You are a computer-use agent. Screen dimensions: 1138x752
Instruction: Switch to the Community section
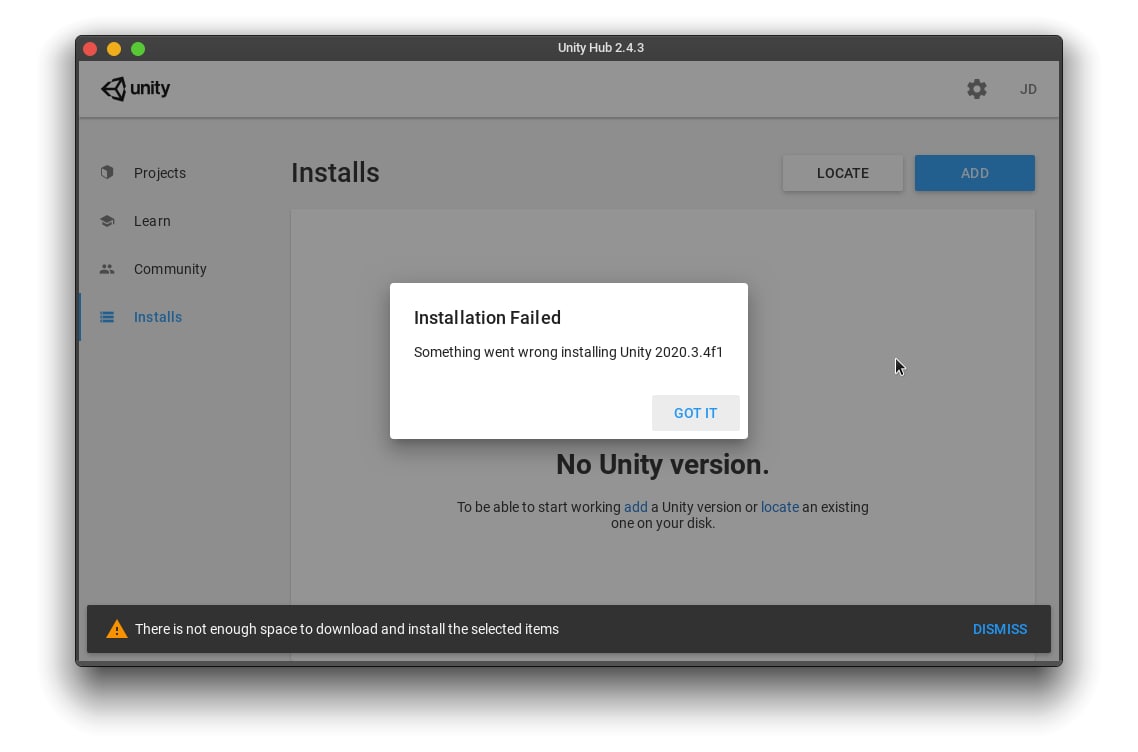tap(170, 269)
